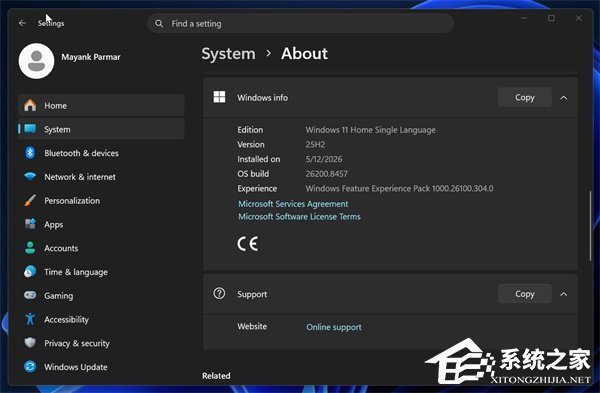600x393 pixels.
Task: Open Privacy & security settings
Action: (x=101, y=342)
